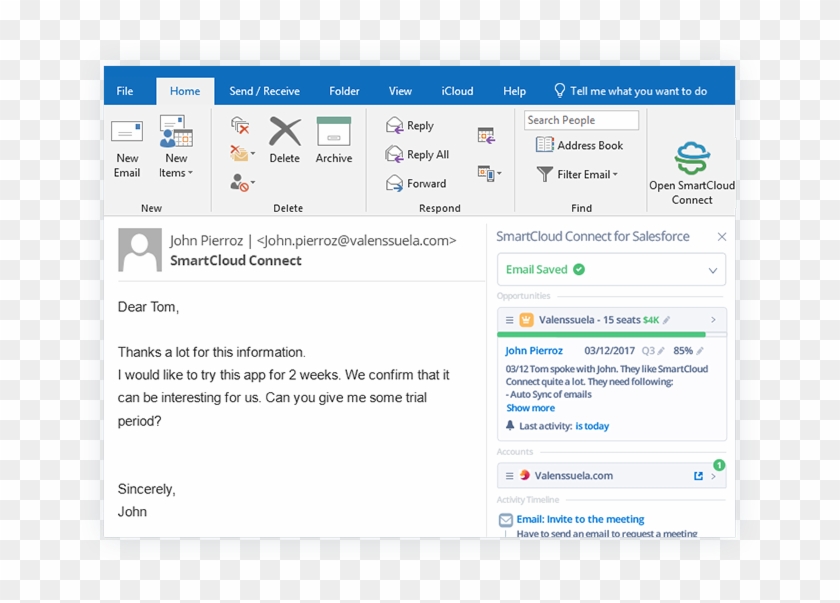Click the Meeting reply icon
This screenshot has height=603, width=840.
pyautogui.click(x=486, y=135)
